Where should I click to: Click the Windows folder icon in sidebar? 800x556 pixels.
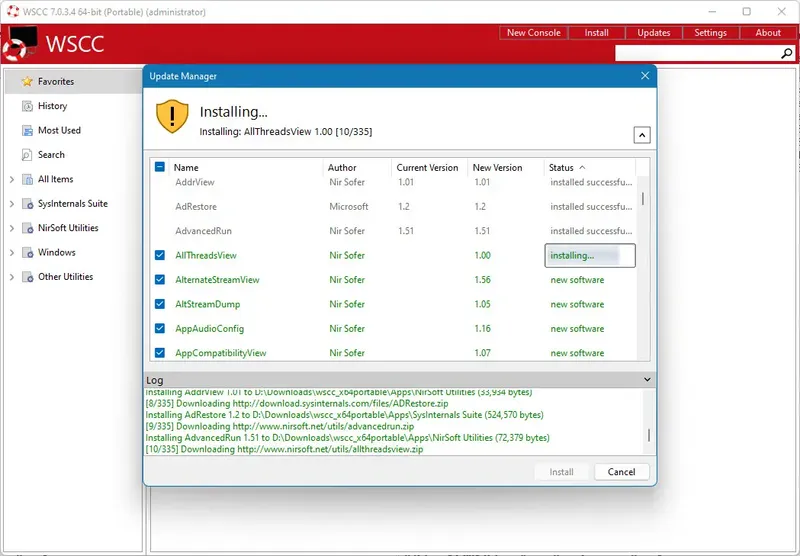click(28, 252)
